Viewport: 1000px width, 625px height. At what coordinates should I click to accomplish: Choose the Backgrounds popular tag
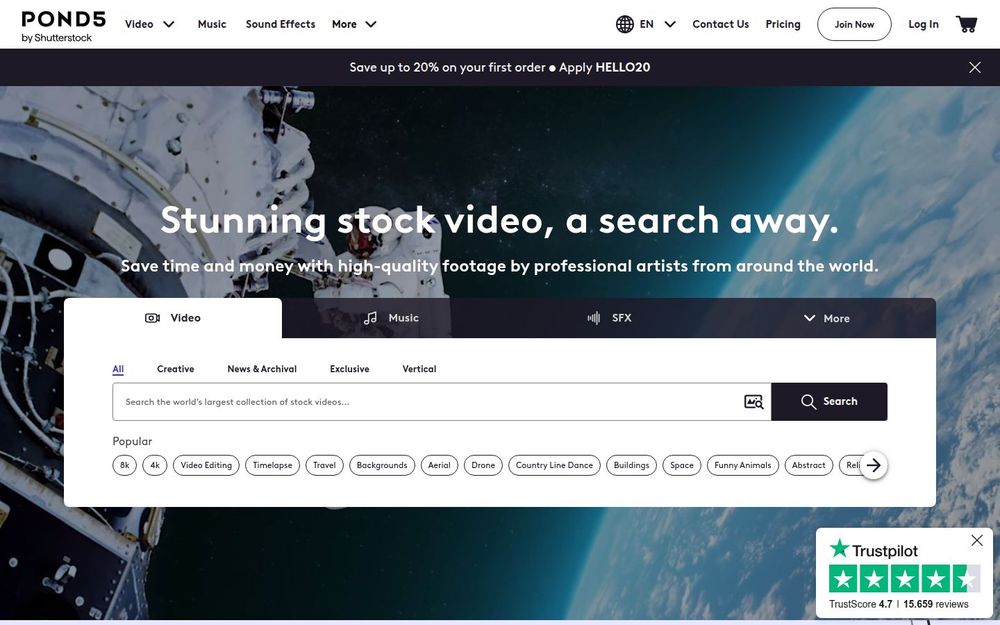(x=382, y=466)
